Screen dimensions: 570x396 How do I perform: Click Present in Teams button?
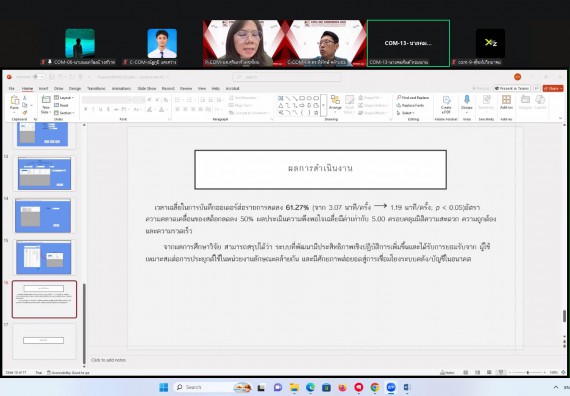pos(512,88)
